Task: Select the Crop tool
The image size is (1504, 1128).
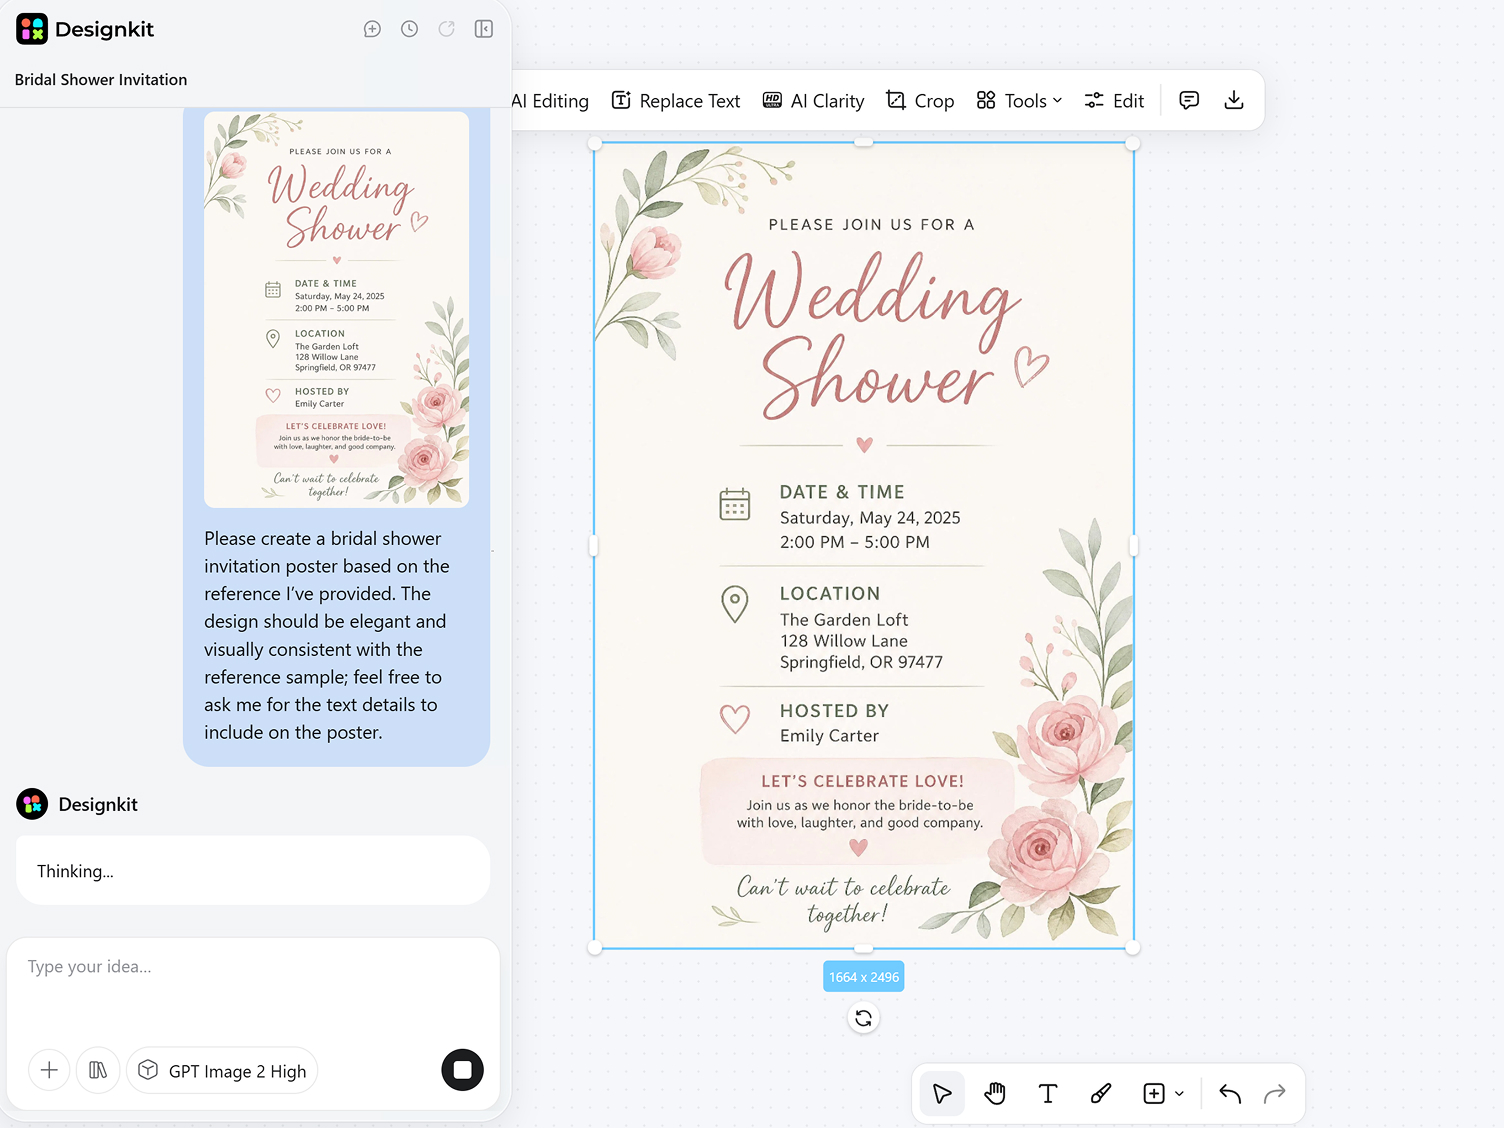Action: point(920,101)
